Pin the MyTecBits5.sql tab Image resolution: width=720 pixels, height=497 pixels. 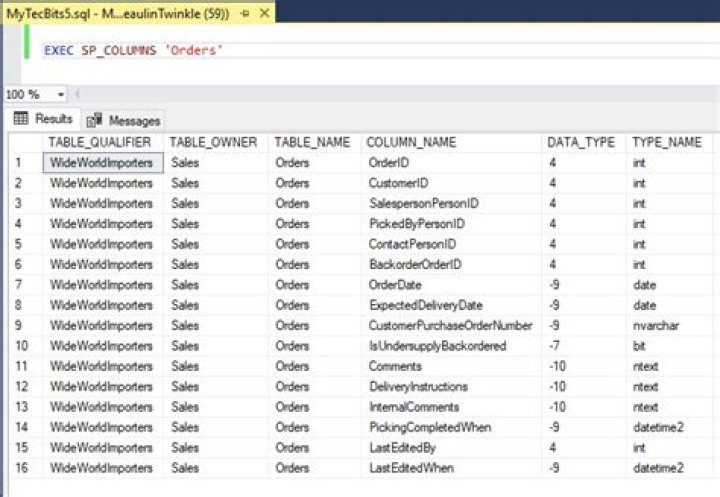245,14
